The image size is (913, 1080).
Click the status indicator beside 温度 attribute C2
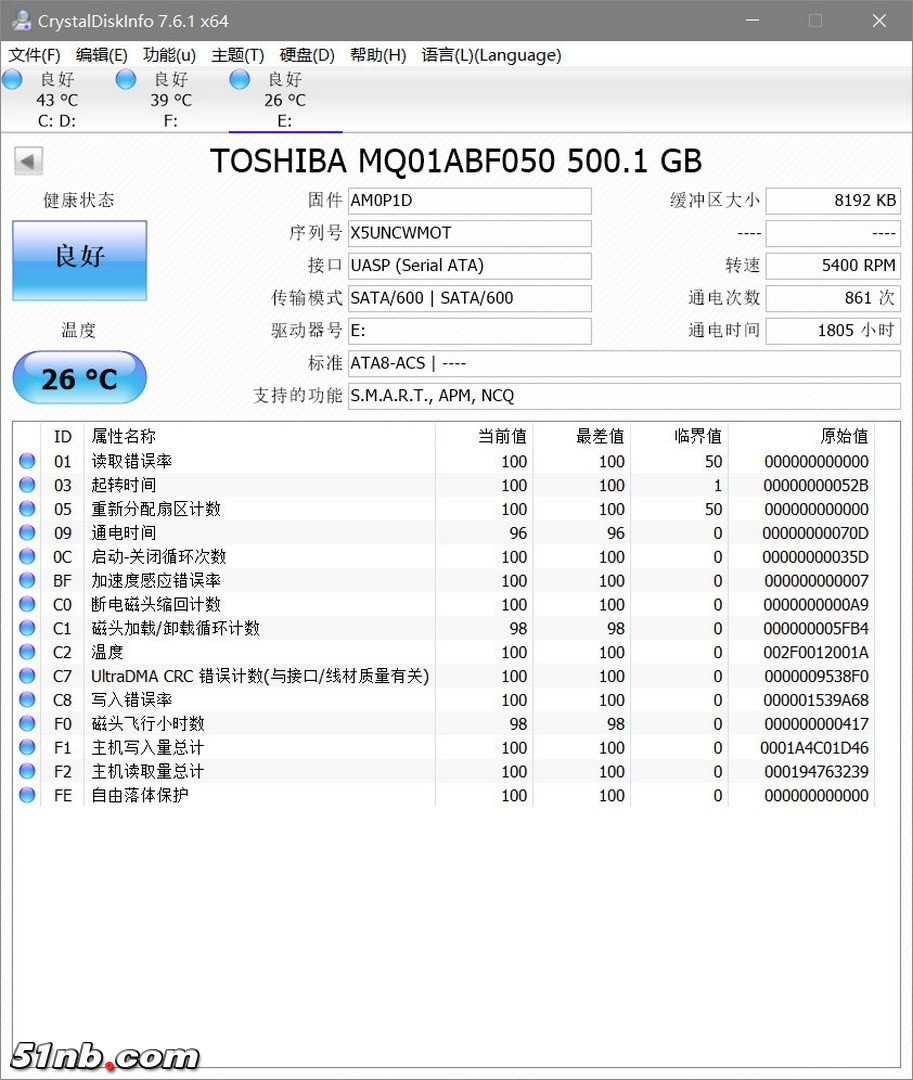point(27,652)
